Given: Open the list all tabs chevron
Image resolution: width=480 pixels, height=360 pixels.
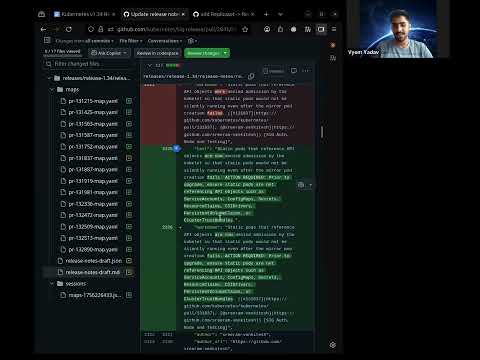Looking at the screenshot, I should [x=280, y=14].
